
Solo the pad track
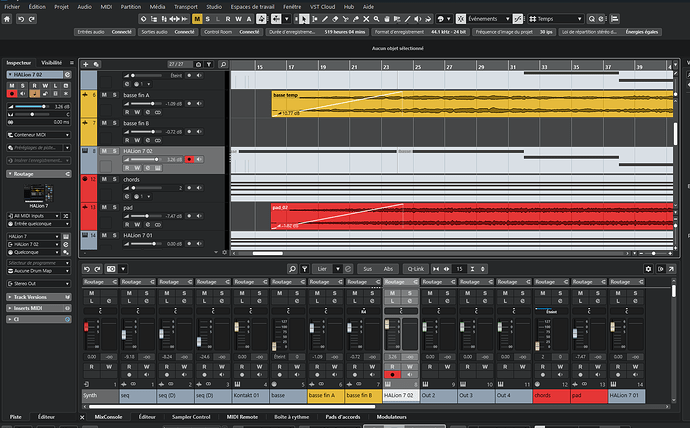point(114,207)
